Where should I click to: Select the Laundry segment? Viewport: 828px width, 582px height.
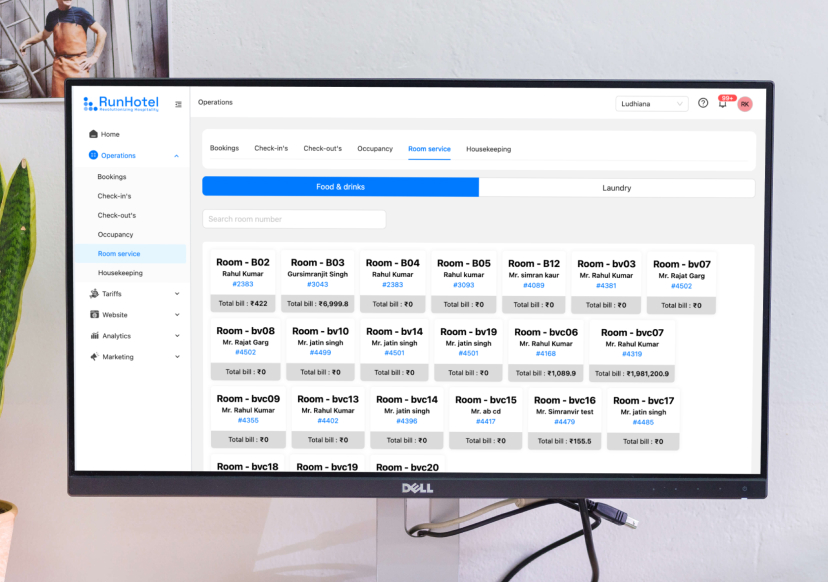pyautogui.click(x=617, y=188)
